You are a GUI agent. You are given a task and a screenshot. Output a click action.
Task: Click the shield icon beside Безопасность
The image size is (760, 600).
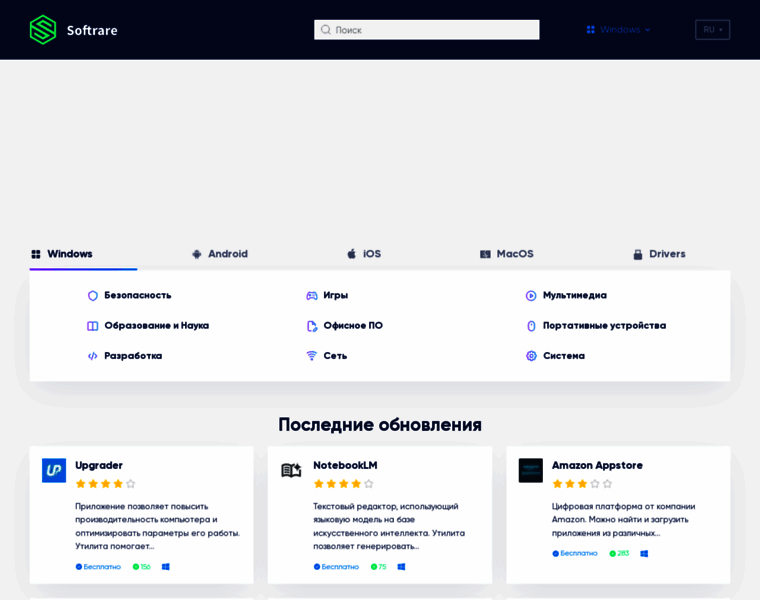93,296
